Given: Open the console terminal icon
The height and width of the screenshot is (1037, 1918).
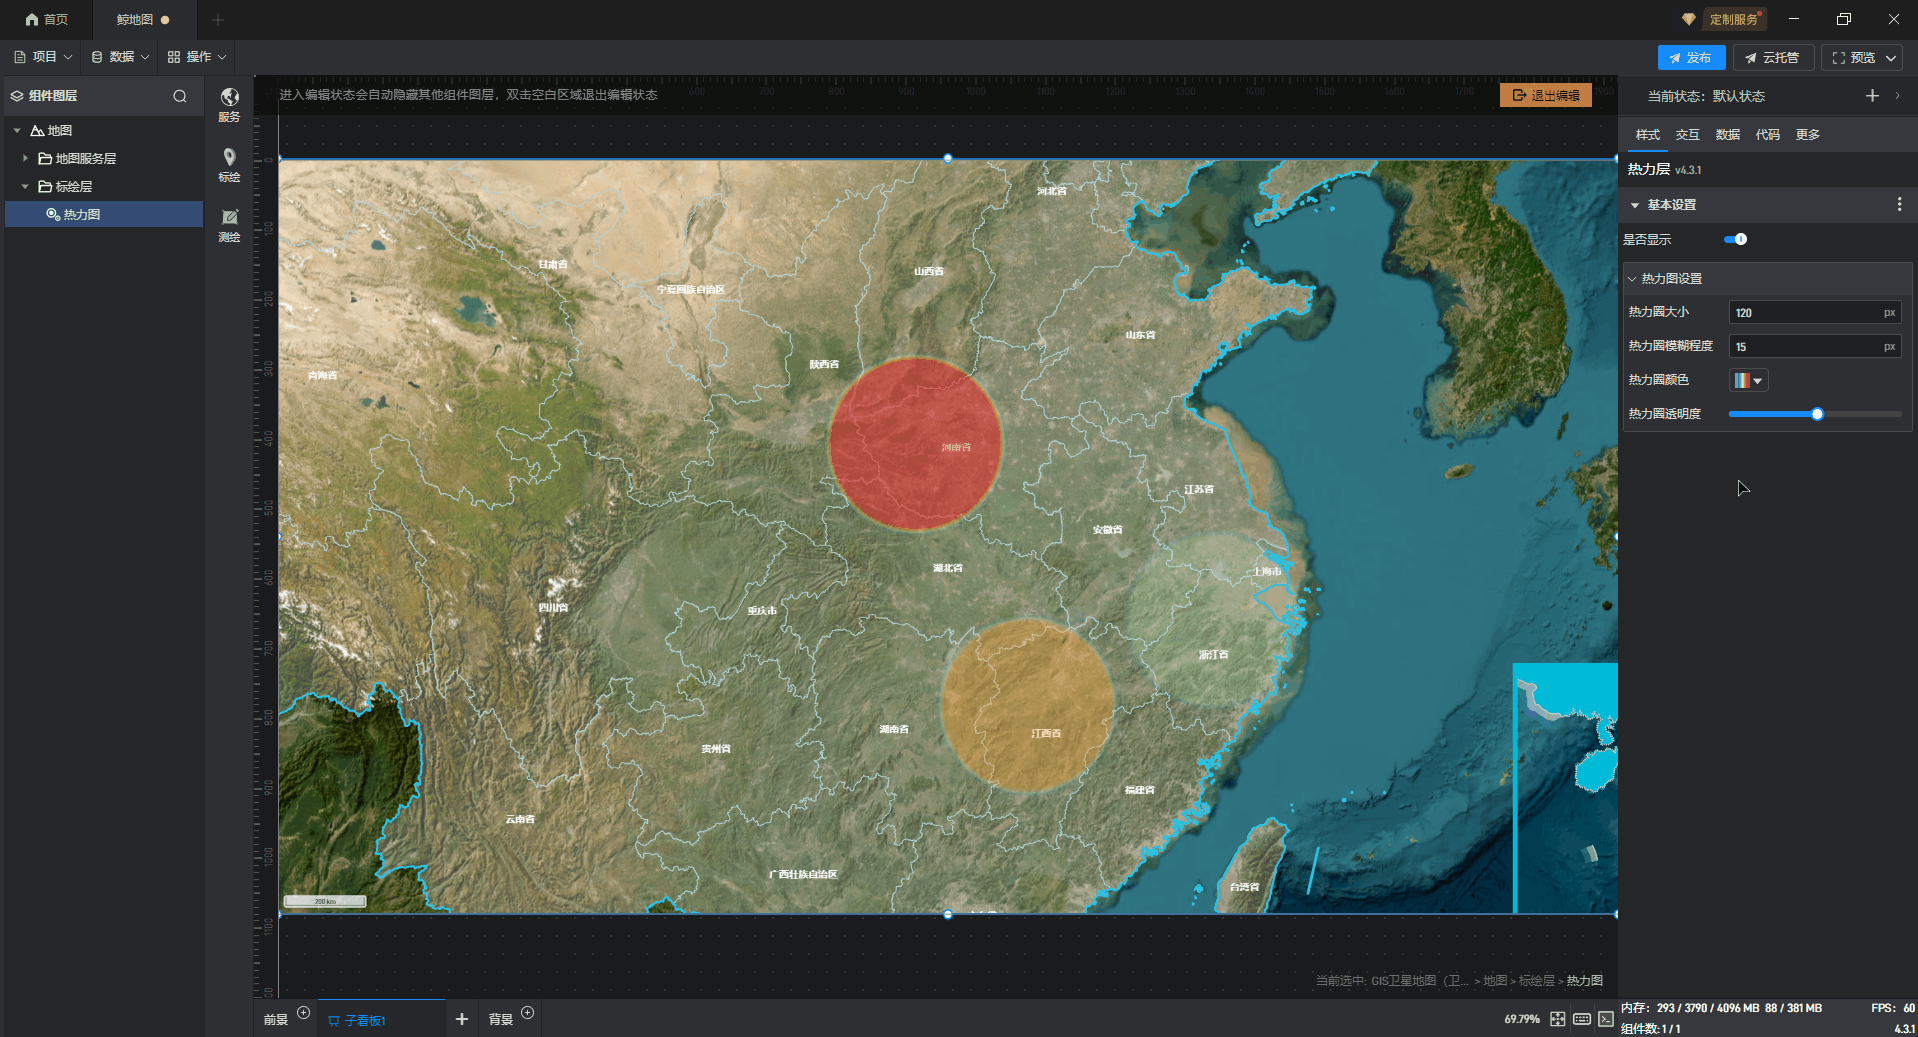Looking at the screenshot, I should [x=1605, y=1019].
